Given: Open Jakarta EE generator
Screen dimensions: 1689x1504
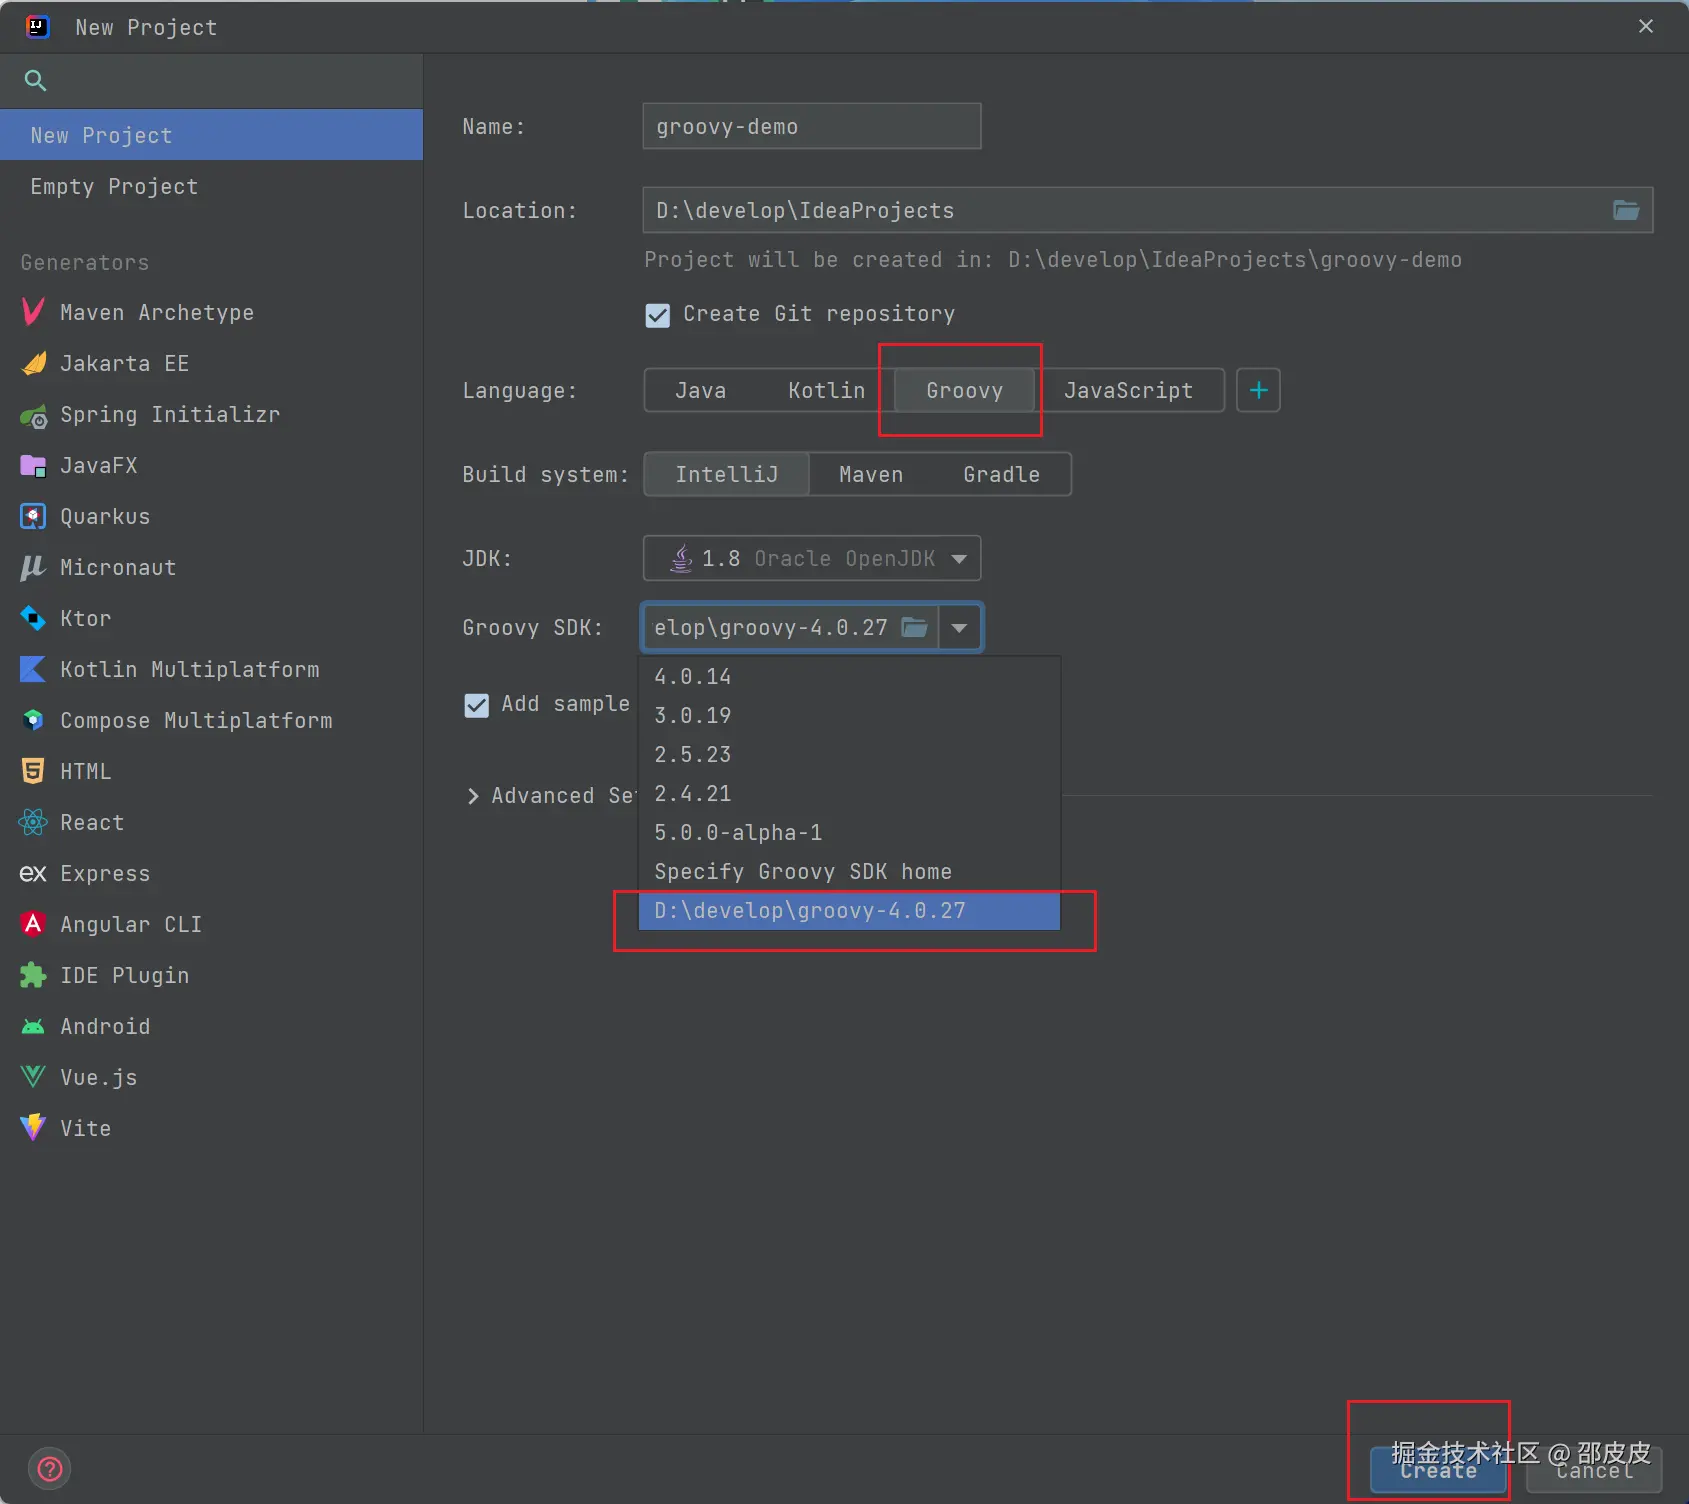Looking at the screenshot, I should pos(211,363).
